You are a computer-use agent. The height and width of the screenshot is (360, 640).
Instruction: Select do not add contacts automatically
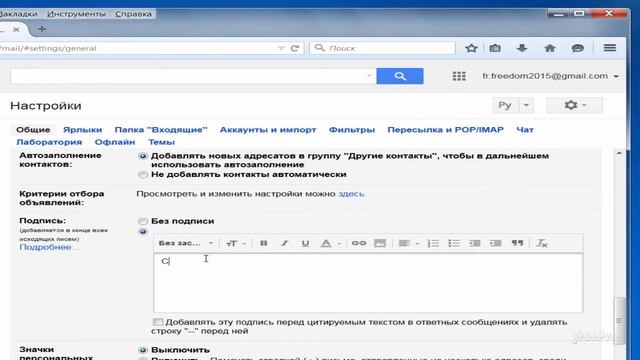(142, 175)
